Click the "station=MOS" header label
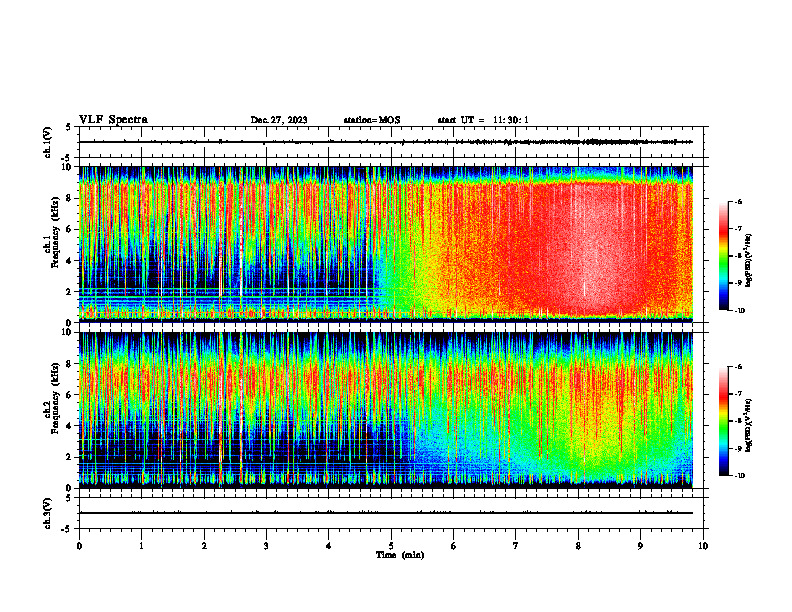The height and width of the screenshot is (612, 792). pyautogui.click(x=372, y=120)
